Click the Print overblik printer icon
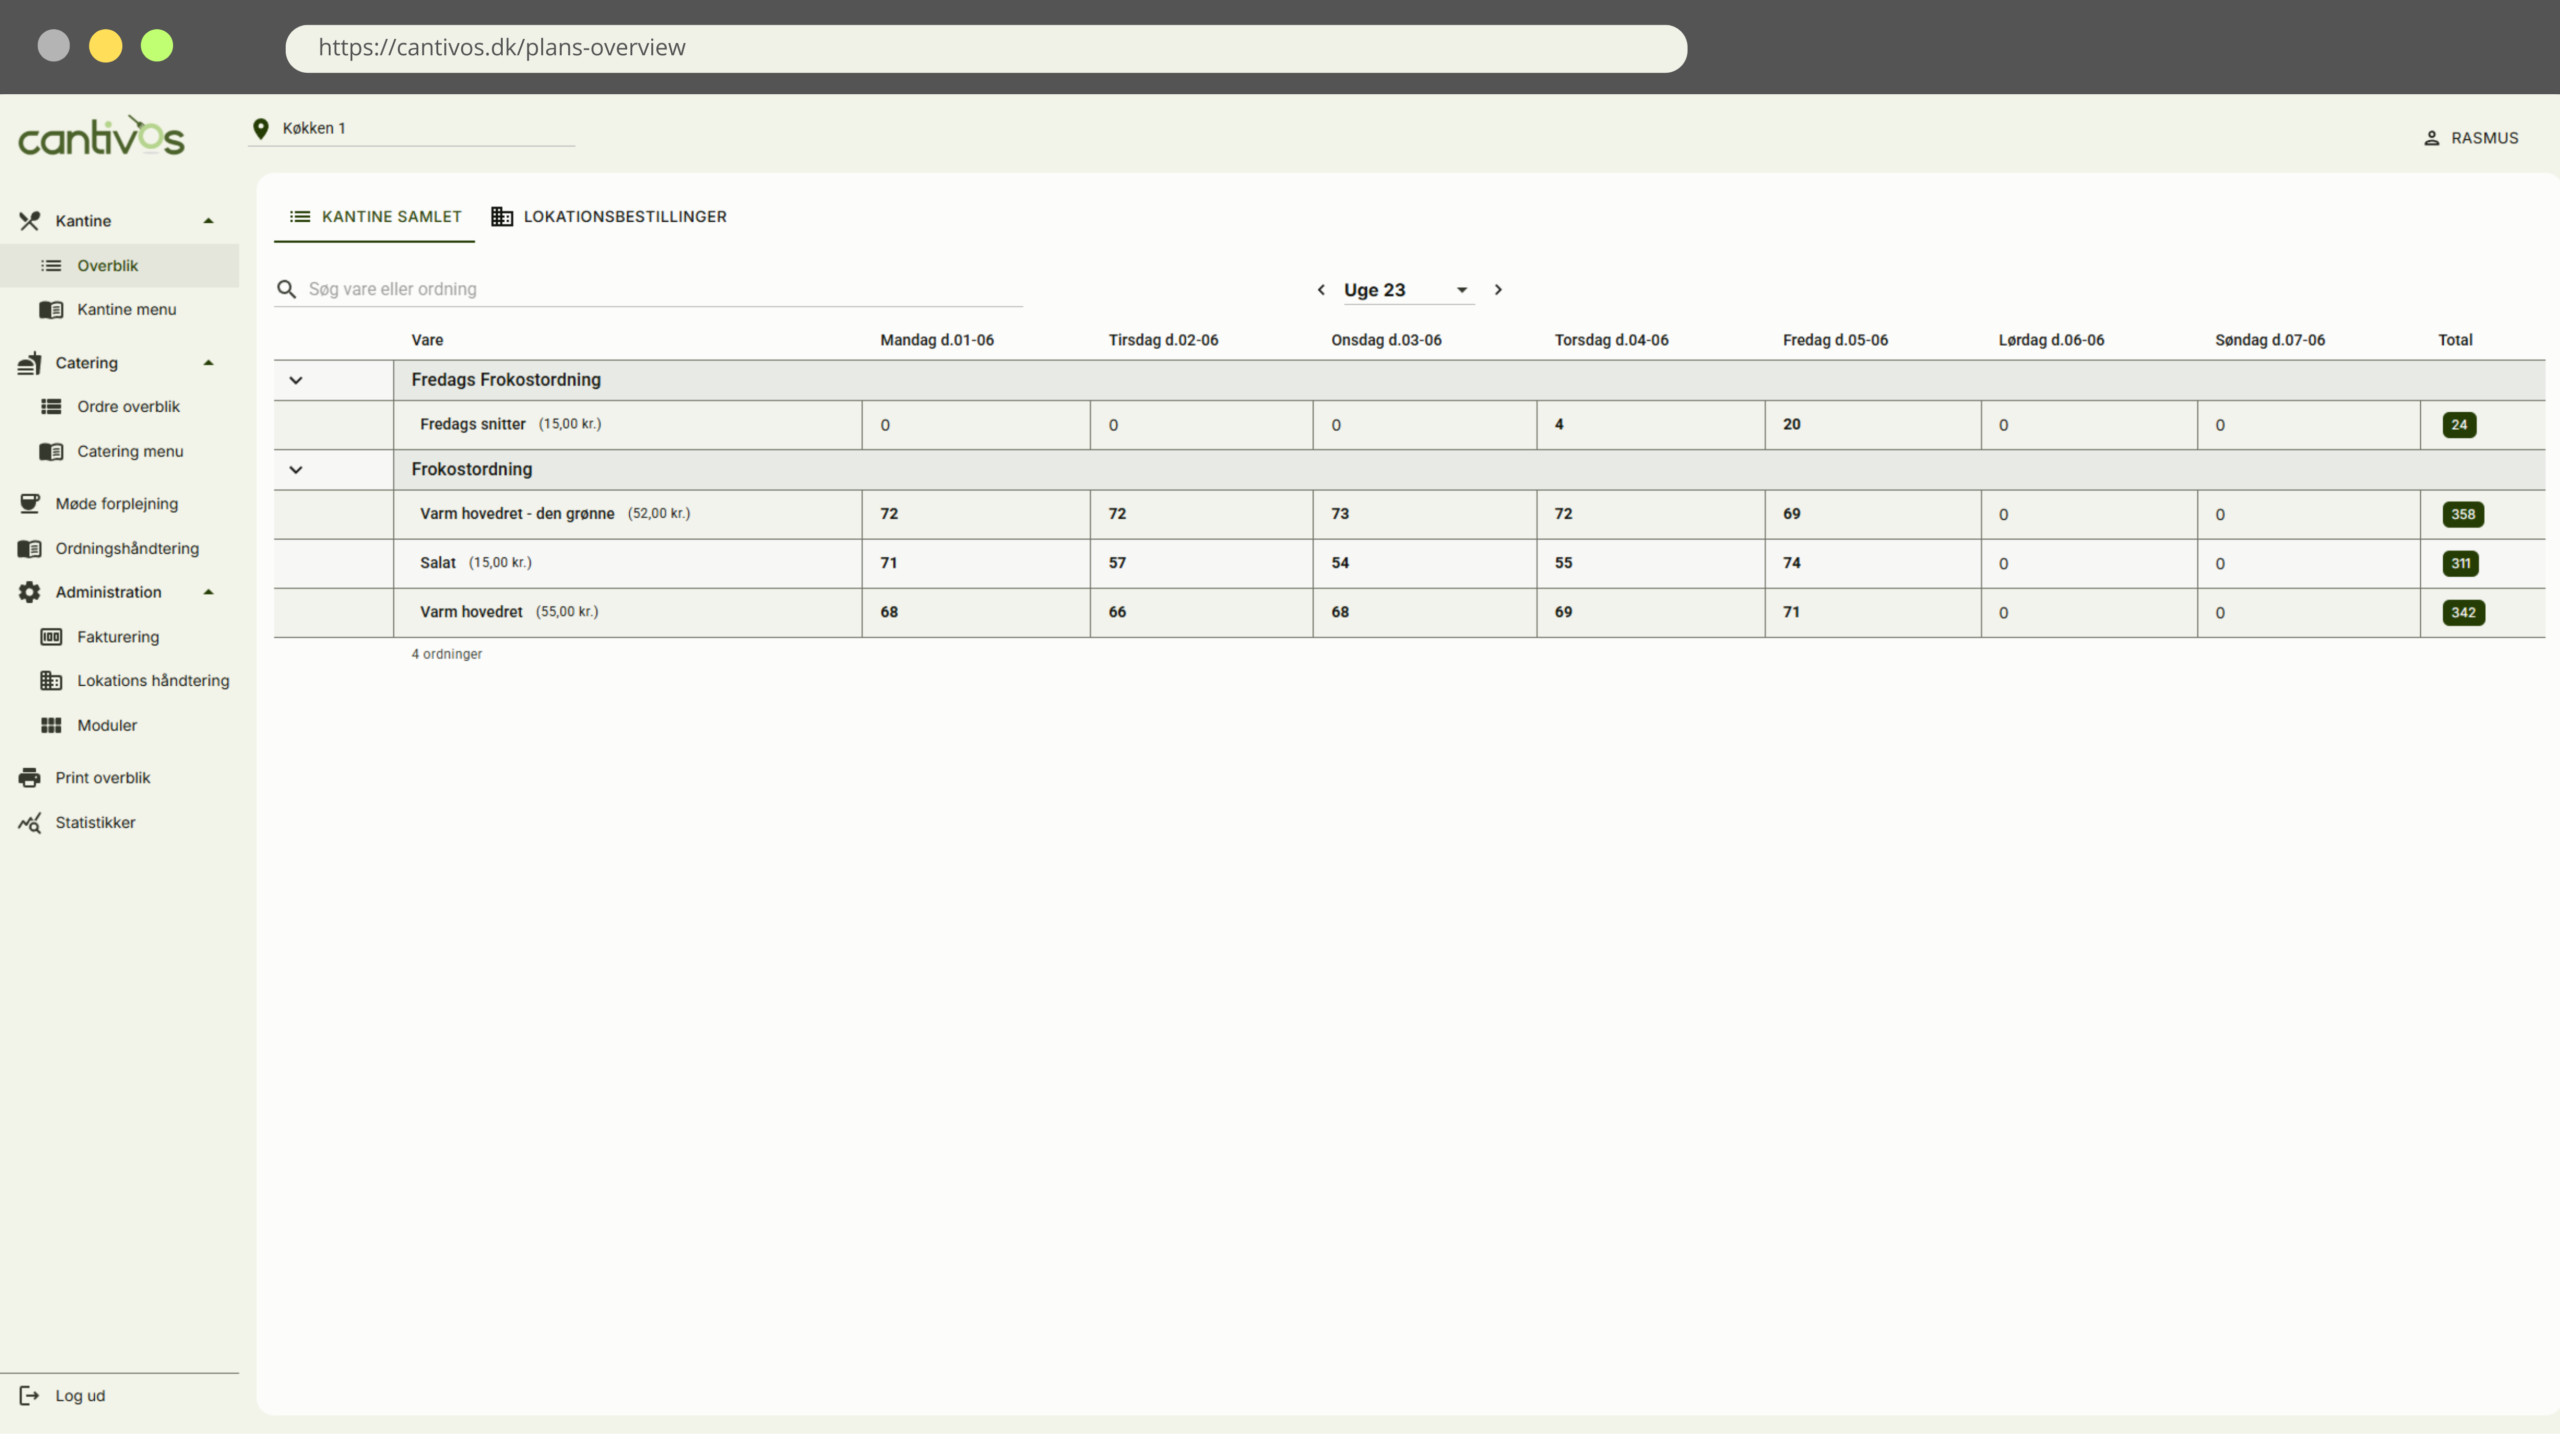 point(30,778)
